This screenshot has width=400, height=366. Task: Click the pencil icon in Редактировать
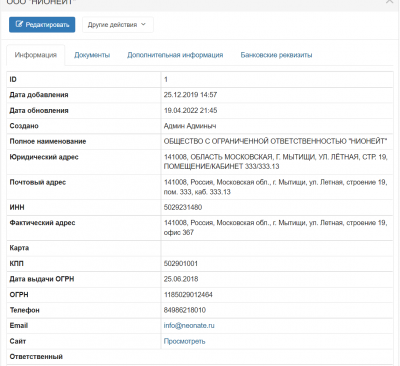coord(19,24)
